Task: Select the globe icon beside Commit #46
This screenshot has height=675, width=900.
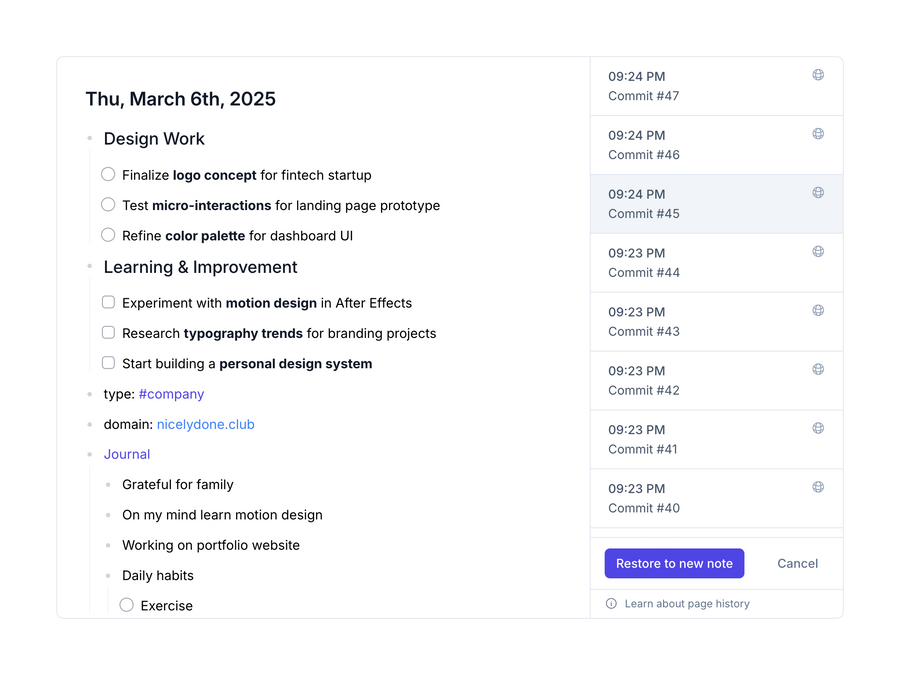Action: (818, 133)
